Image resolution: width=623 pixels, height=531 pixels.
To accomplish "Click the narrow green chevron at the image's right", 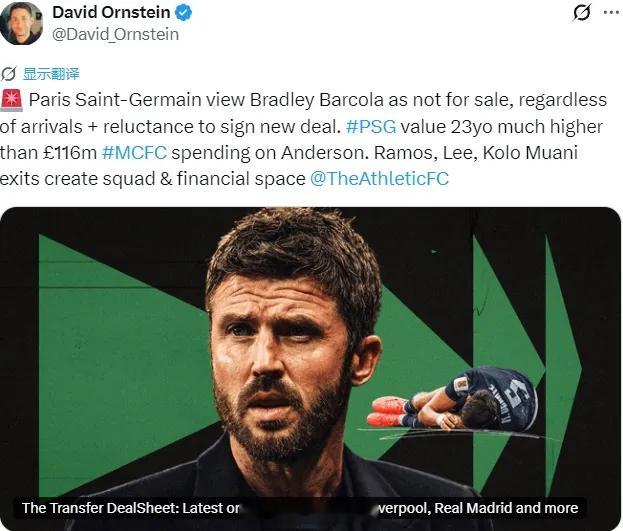I will point(561,366).
